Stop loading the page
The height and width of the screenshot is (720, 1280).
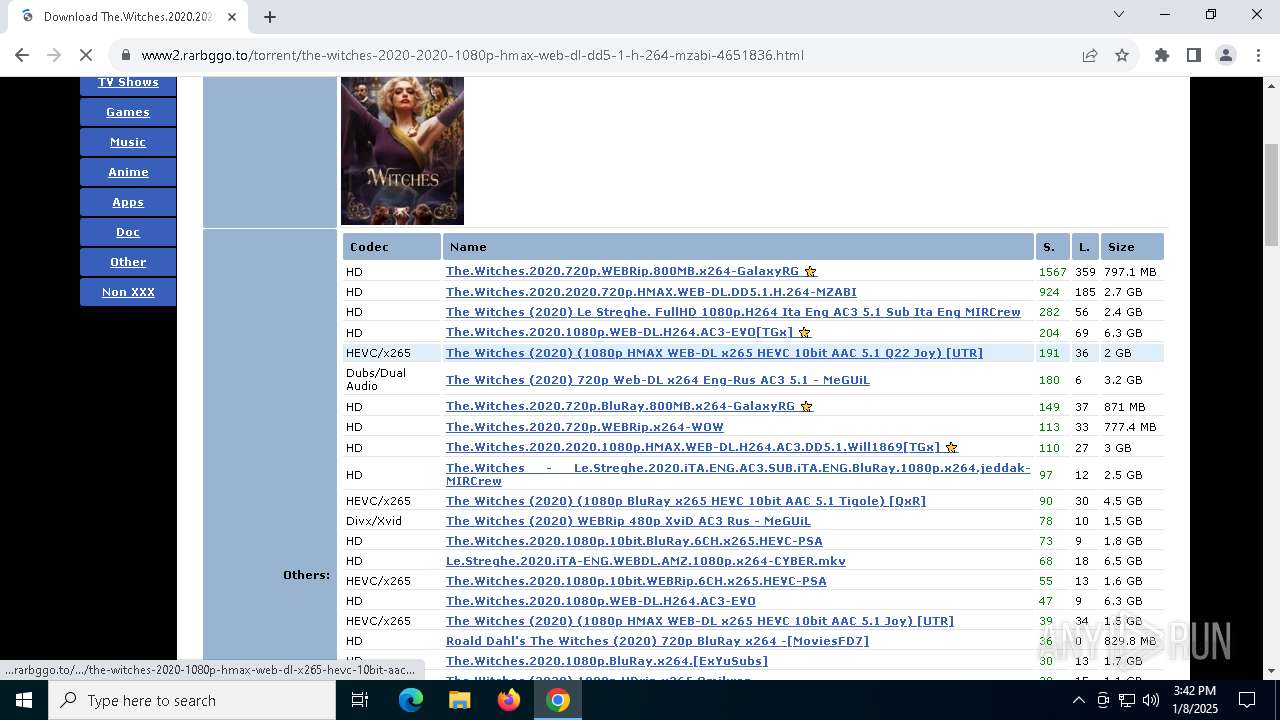[x=86, y=55]
